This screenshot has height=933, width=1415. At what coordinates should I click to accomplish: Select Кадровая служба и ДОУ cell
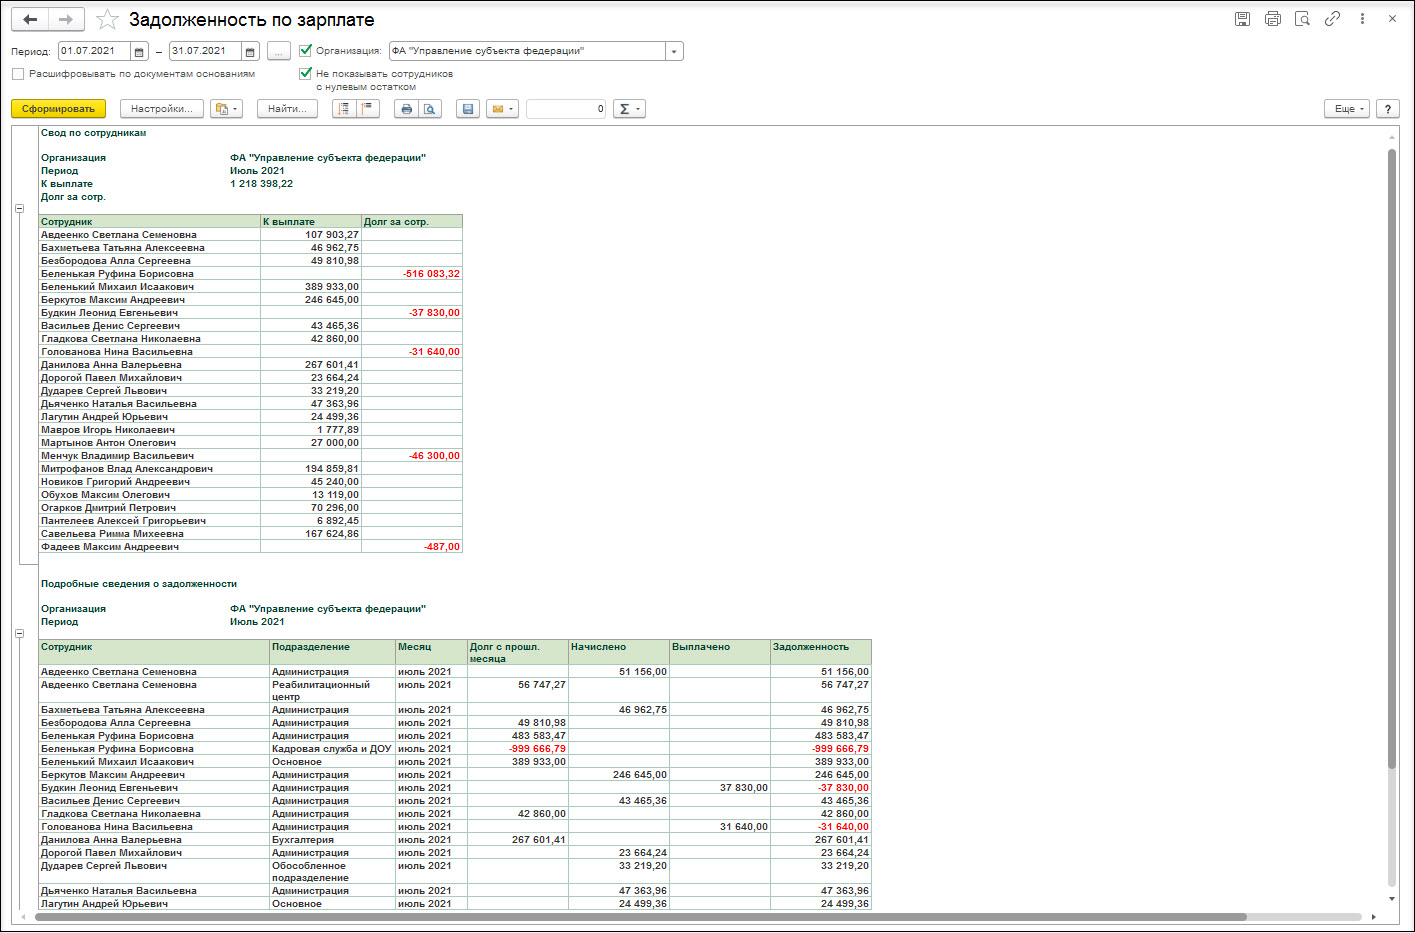[333, 749]
